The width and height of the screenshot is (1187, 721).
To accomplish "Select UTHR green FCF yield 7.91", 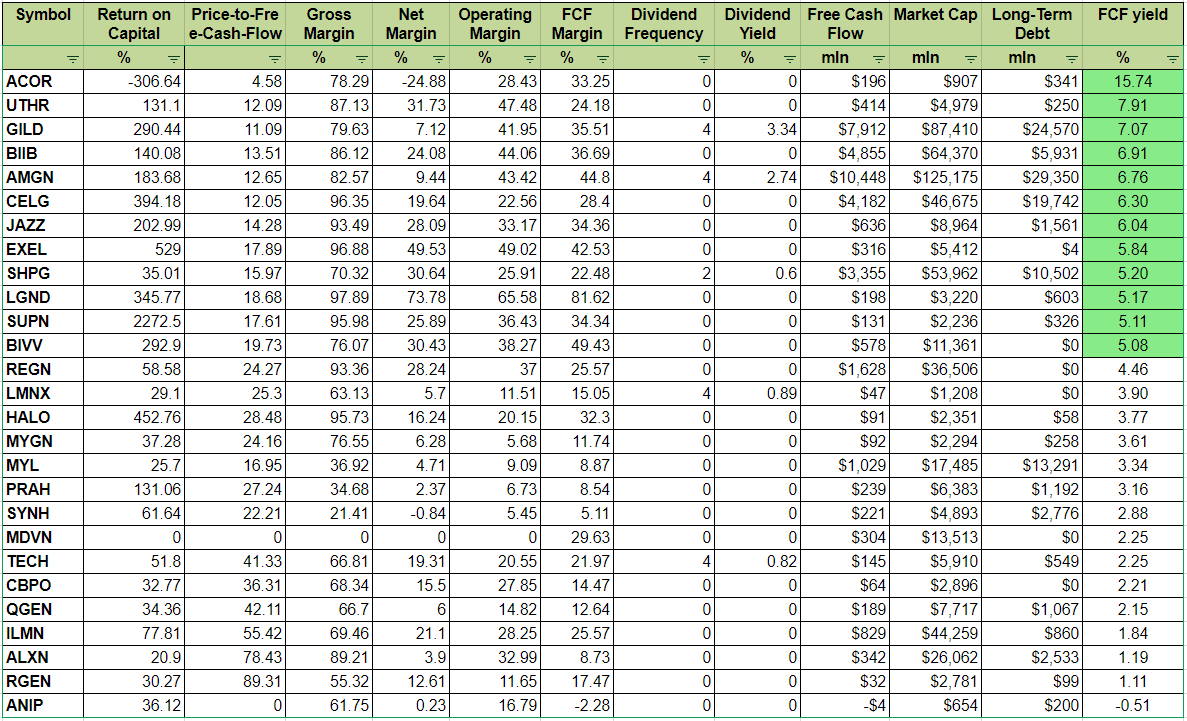I will point(1132,105).
